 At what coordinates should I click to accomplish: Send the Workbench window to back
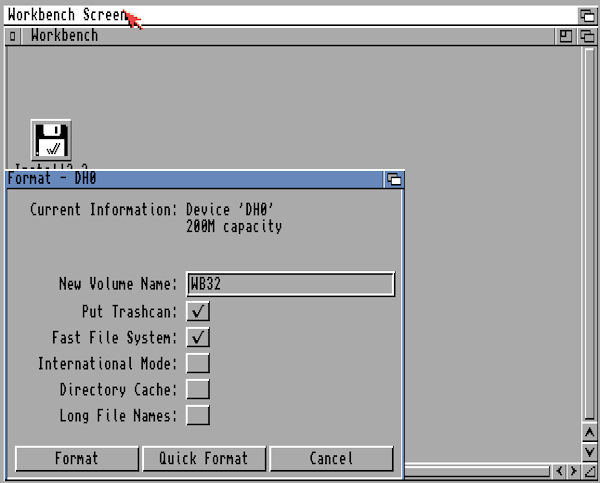(x=587, y=36)
